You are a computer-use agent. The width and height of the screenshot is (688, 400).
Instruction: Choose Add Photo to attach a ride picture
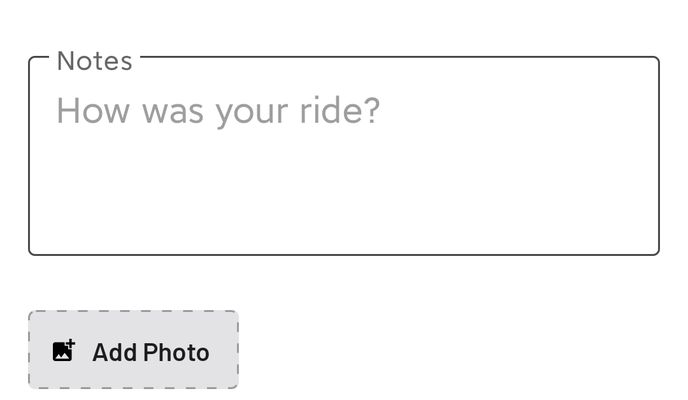133,350
